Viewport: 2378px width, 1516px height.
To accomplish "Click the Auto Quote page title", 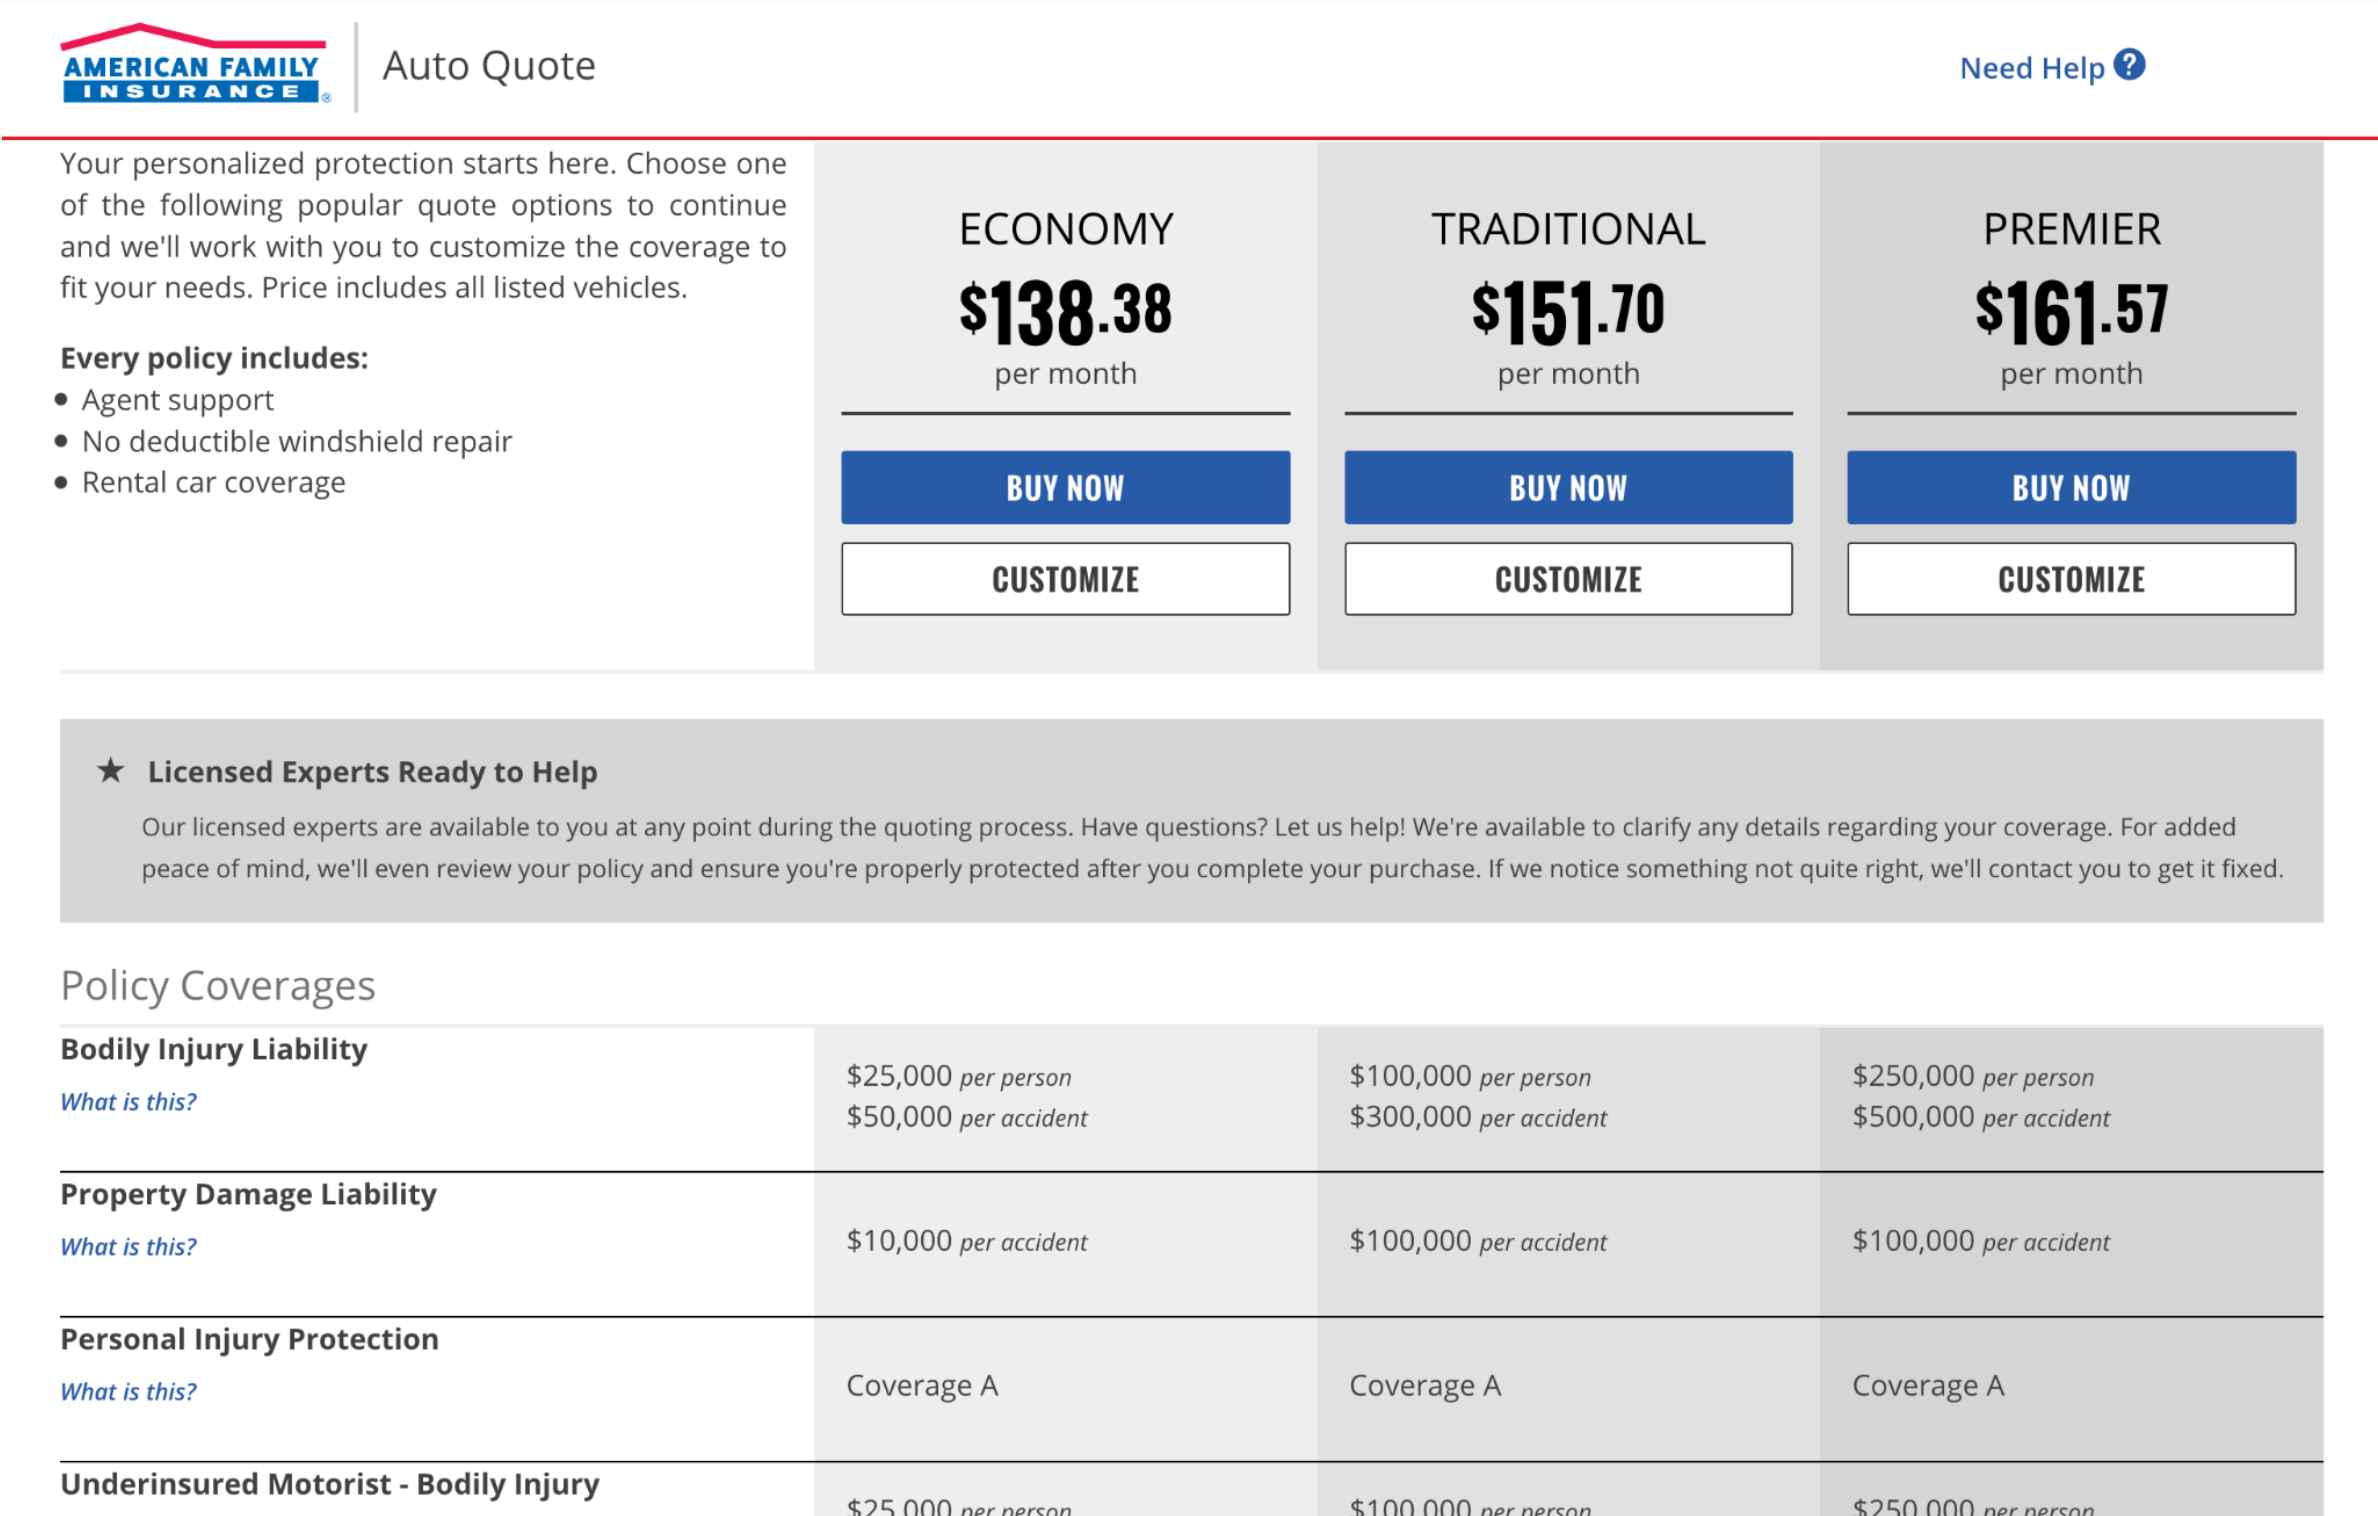I will 489,66.
